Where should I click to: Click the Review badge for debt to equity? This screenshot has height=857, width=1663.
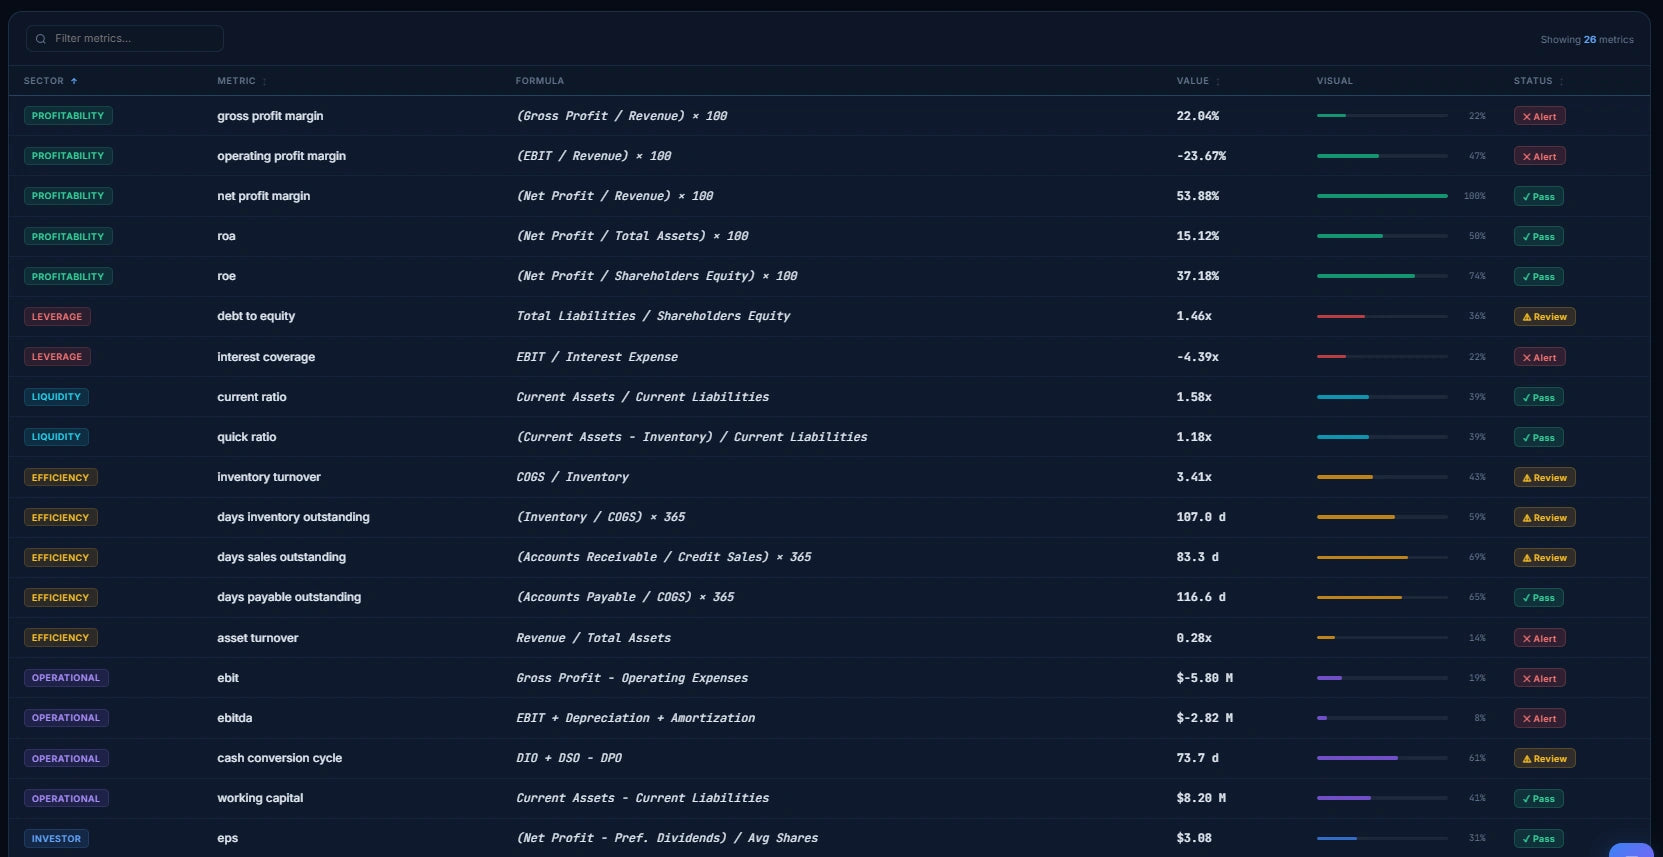tap(1544, 316)
